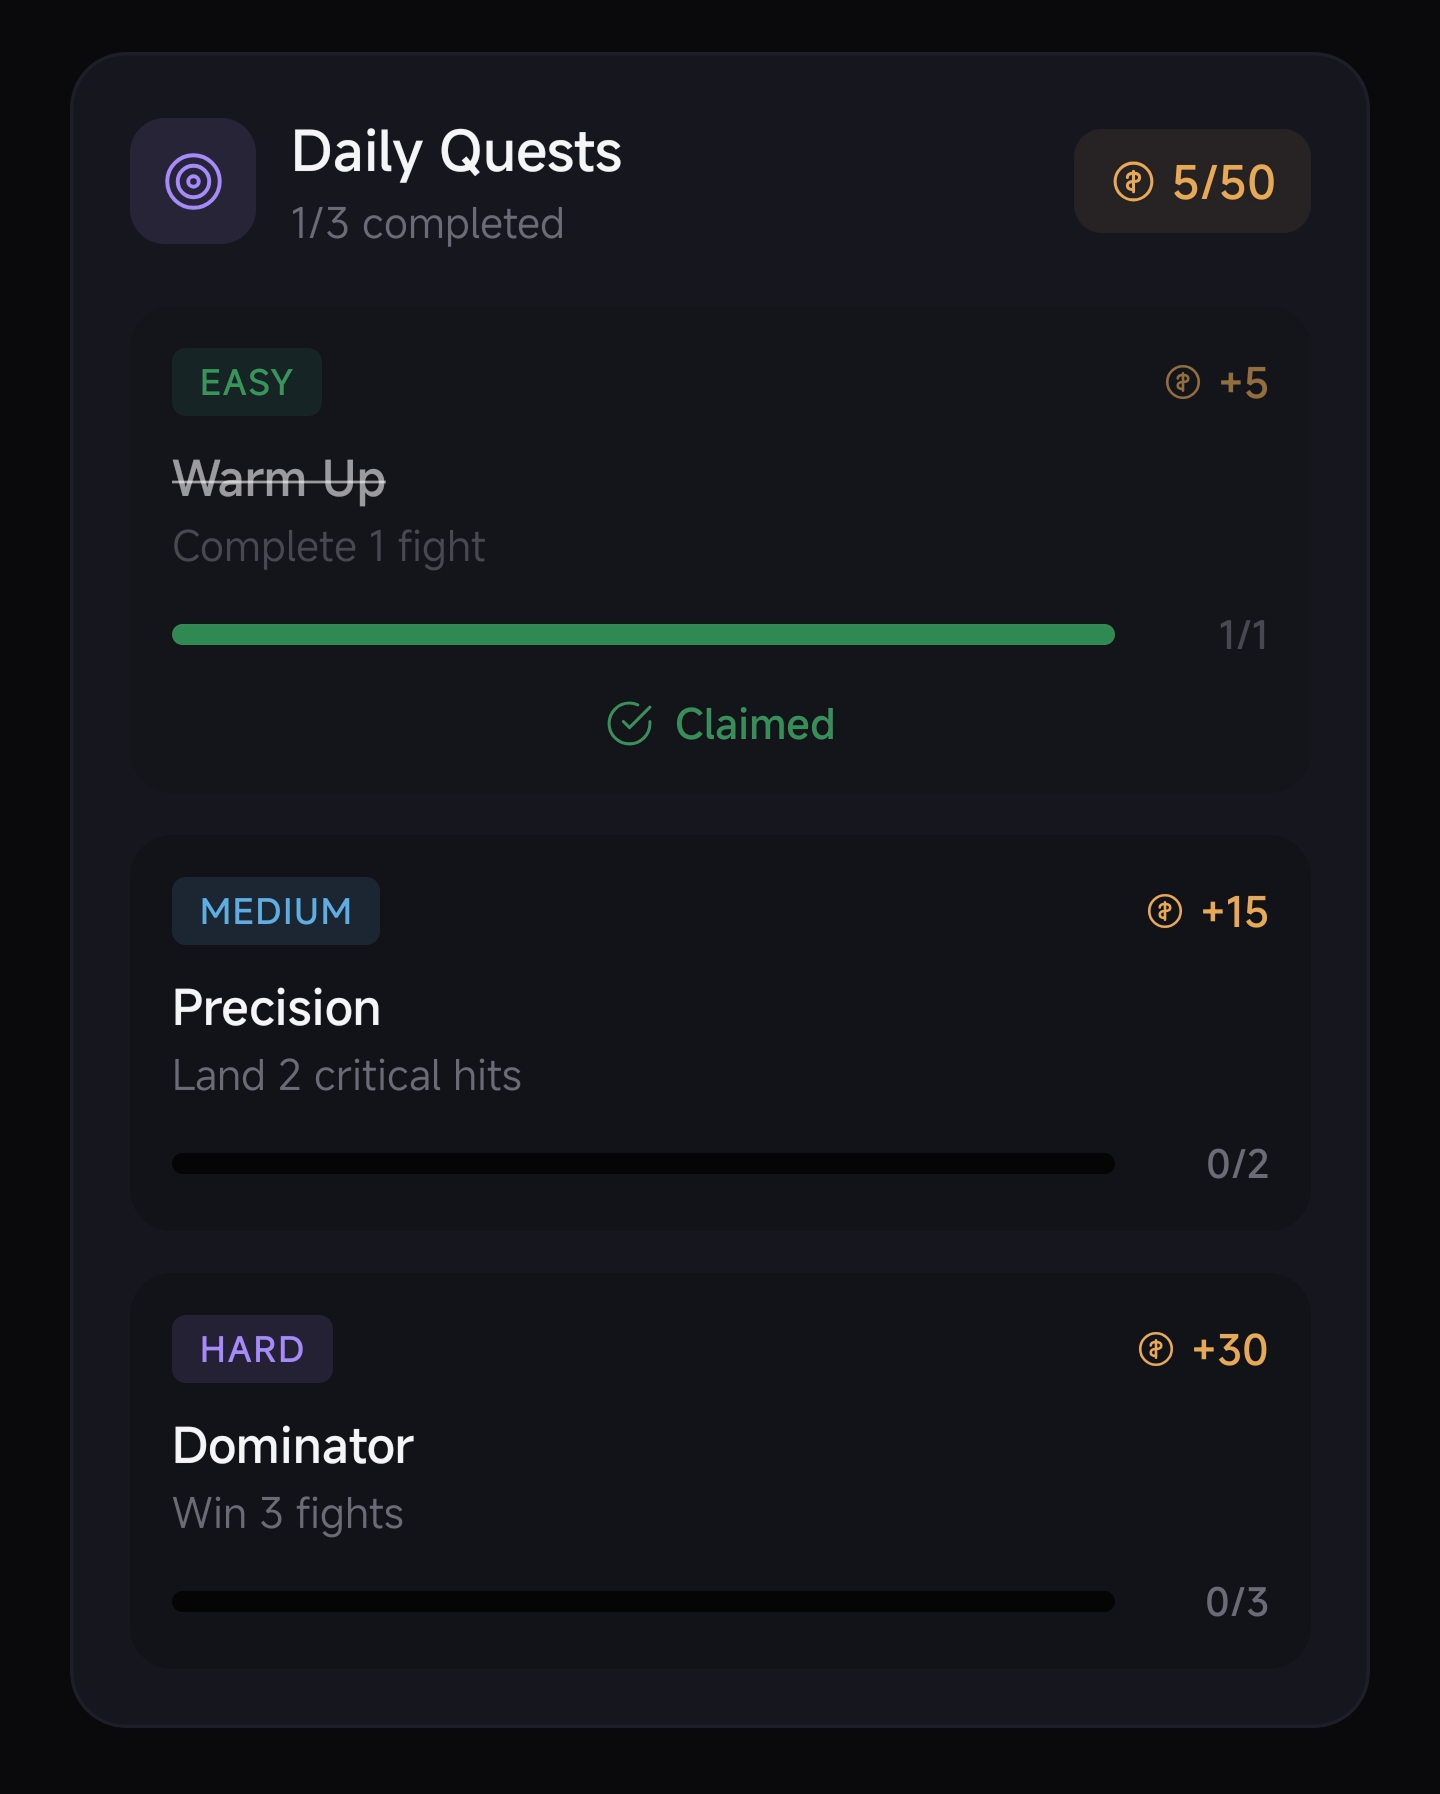Click the bullseye logo beside the header
The image size is (1440, 1794).
(193, 182)
